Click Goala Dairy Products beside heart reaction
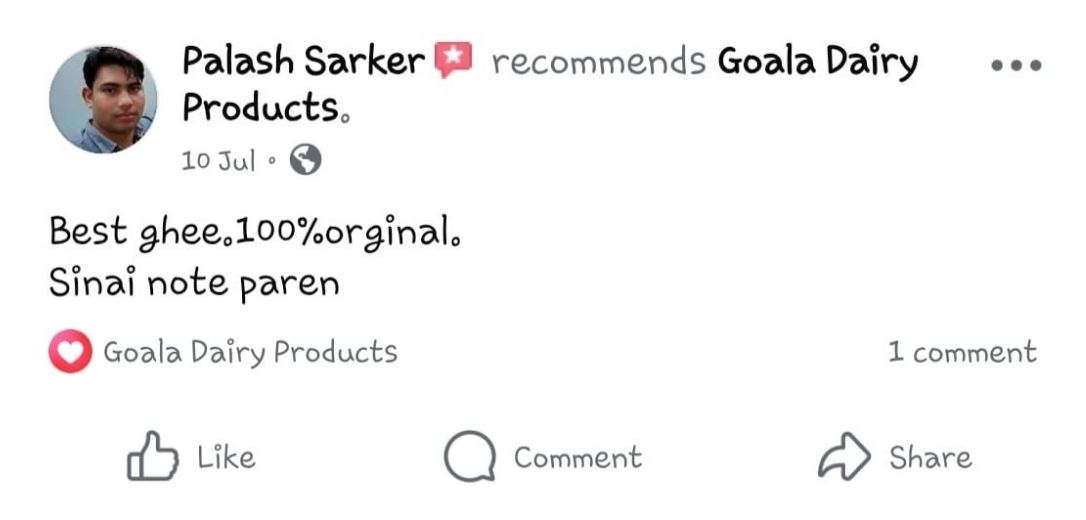 tap(250, 352)
